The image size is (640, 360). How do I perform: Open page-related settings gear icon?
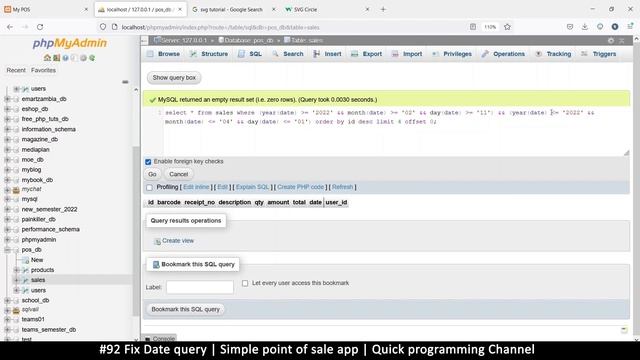pos(611,40)
